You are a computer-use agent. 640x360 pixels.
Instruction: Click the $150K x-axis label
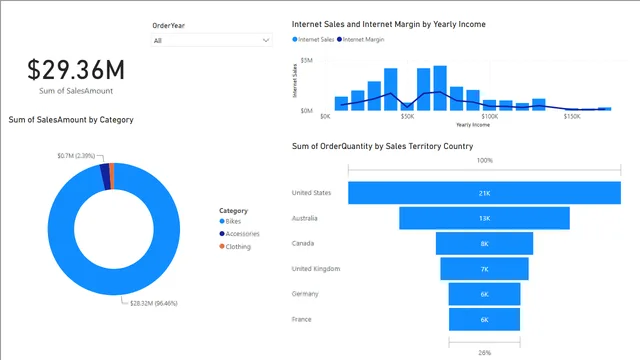(571, 117)
